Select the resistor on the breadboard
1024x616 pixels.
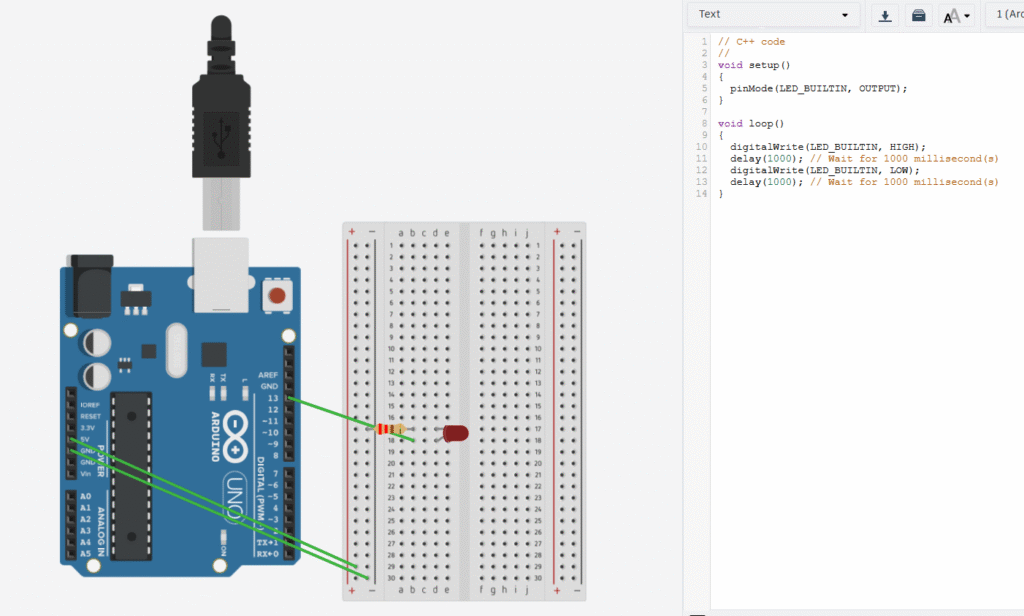(392, 430)
